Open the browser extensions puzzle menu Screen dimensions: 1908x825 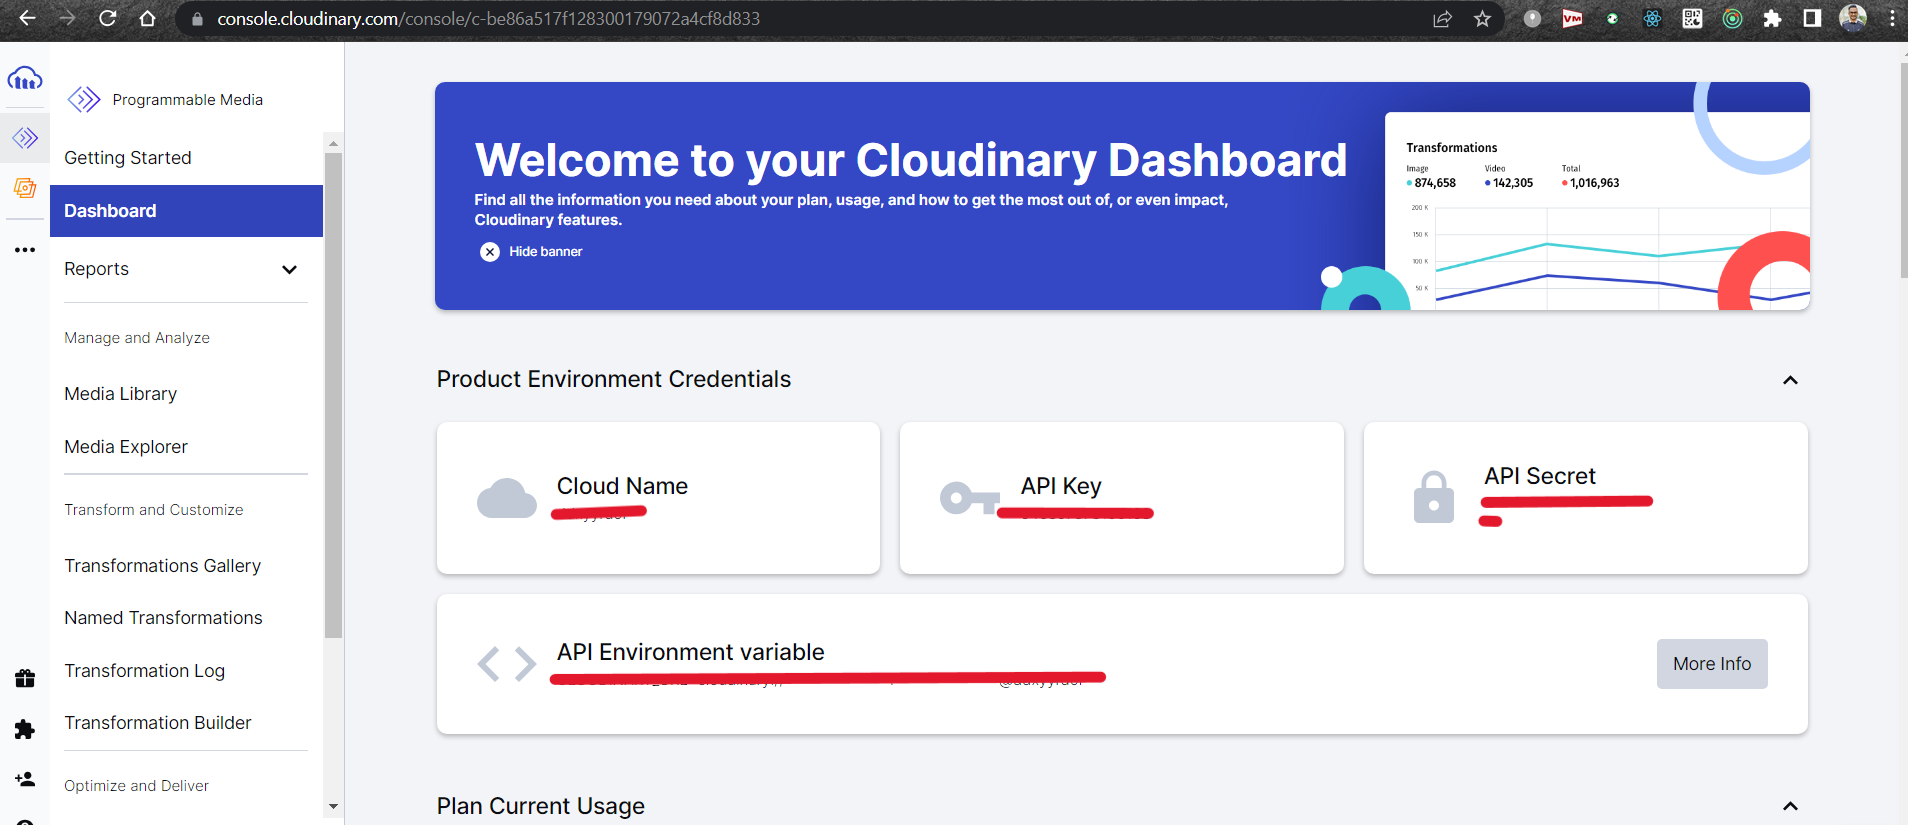[x=1772, y=19]
